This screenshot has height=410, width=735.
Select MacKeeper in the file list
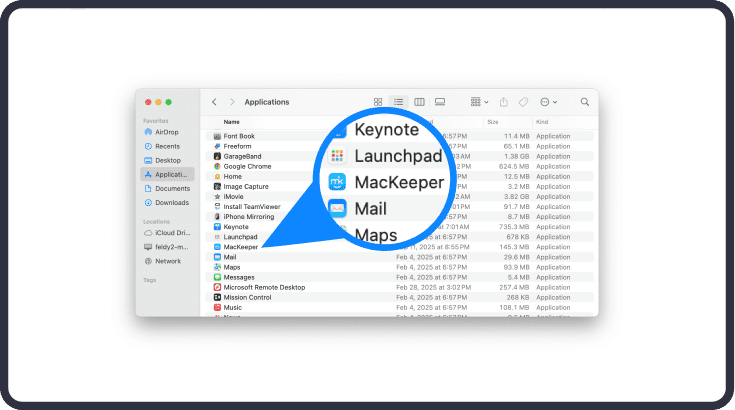tap(241, 246)
